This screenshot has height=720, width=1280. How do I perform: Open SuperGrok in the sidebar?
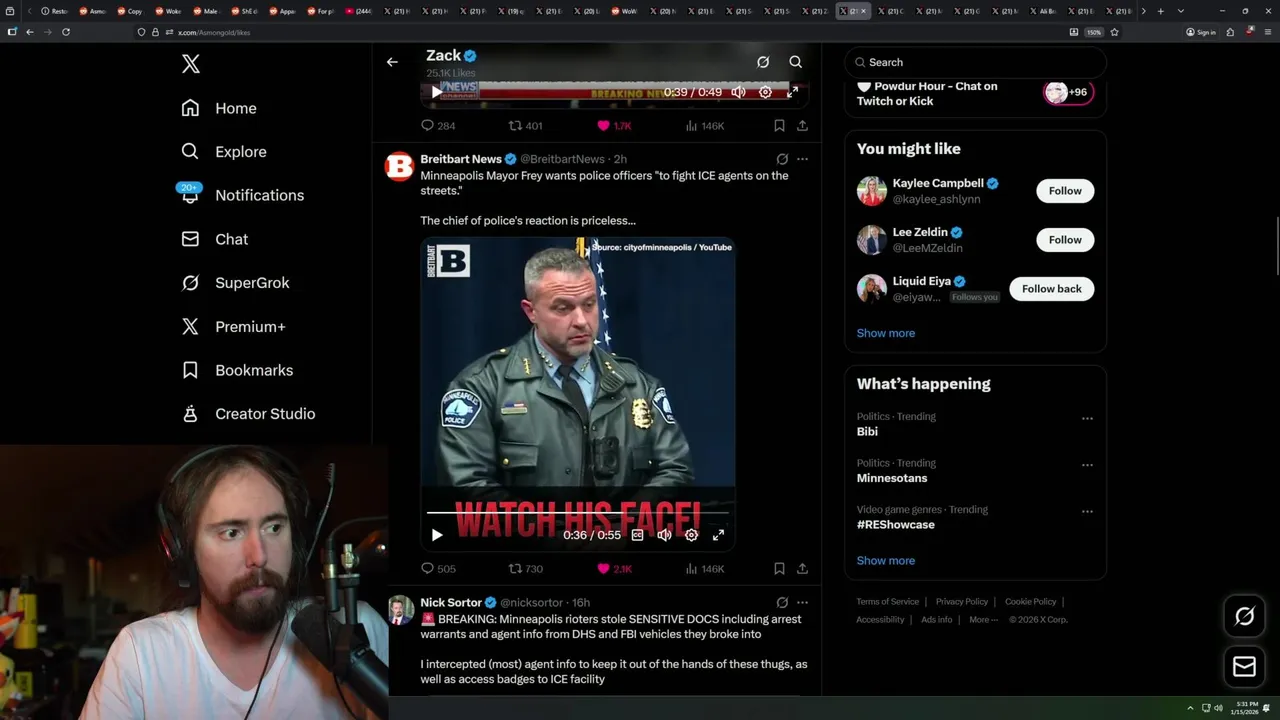[x=235, y=283]
